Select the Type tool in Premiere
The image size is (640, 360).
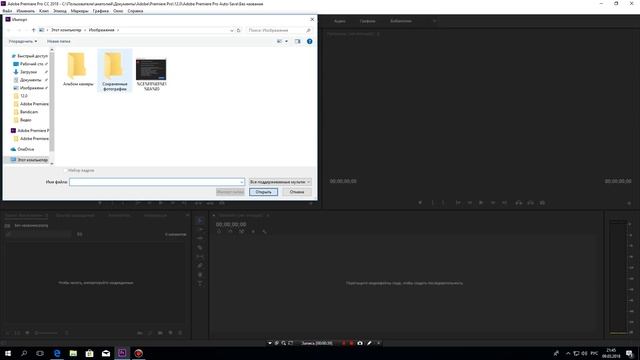200,284
